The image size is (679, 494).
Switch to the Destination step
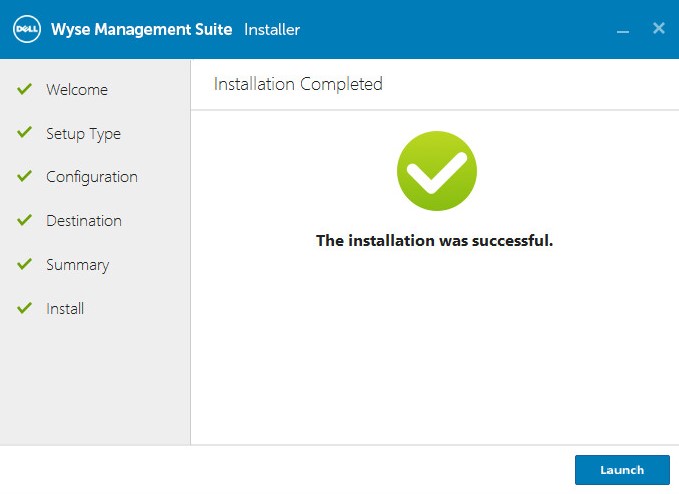click(84, 221)
